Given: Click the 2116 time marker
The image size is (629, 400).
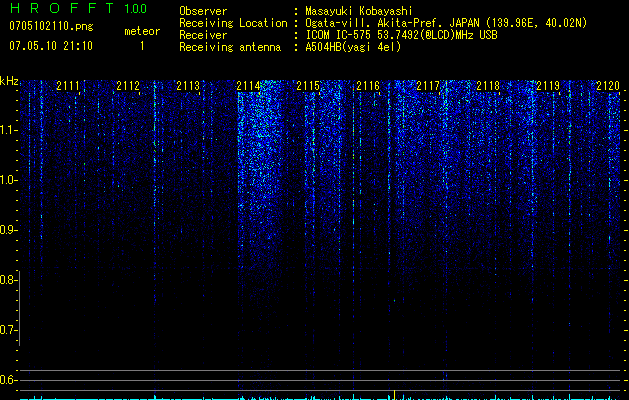Looking at the screenshot, I should coord(368,85).
